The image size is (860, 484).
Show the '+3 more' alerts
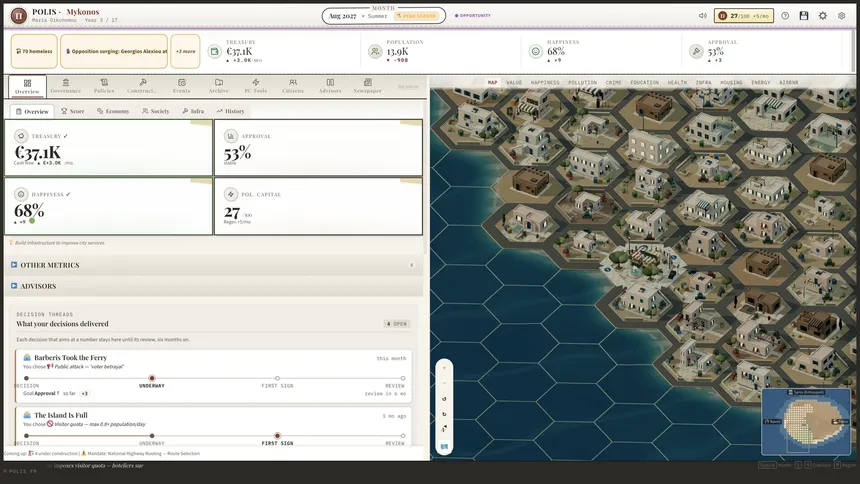[185, 51]
